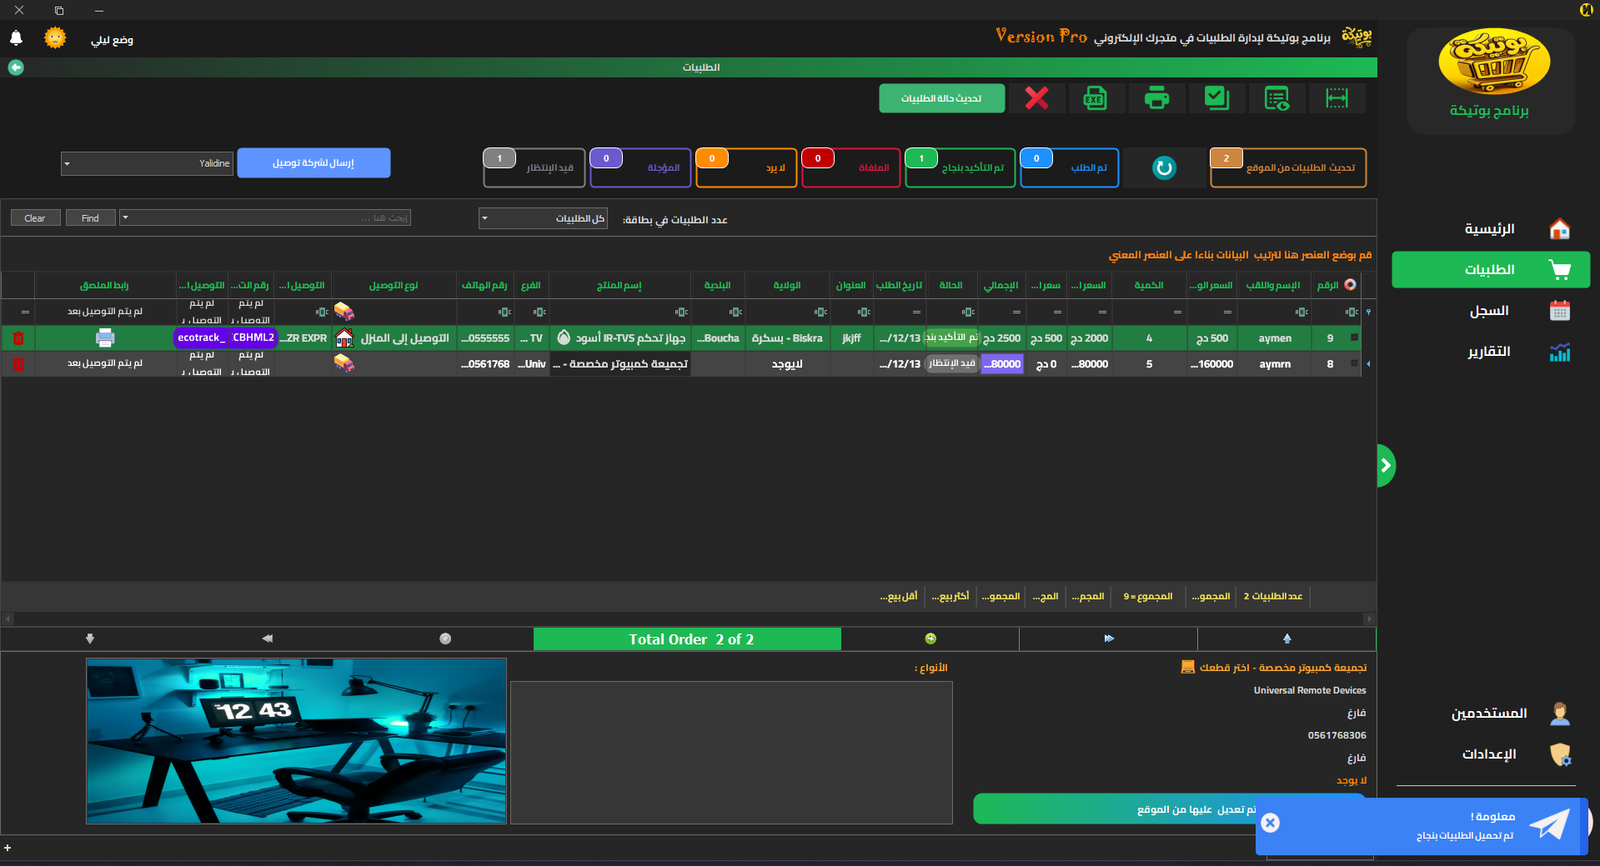Click the order preview list-eye icon
The height and width of the screenshot is (866, 1600).
1277,98
